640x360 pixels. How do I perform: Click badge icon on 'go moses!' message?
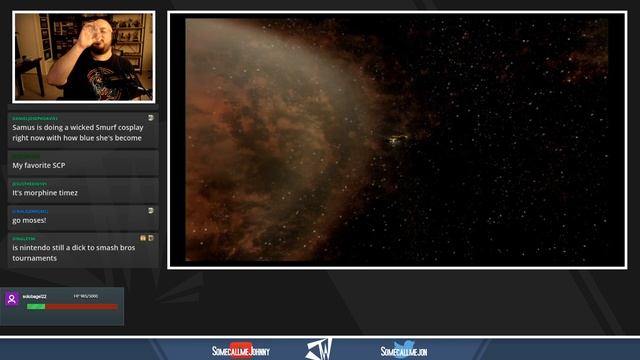151,211
